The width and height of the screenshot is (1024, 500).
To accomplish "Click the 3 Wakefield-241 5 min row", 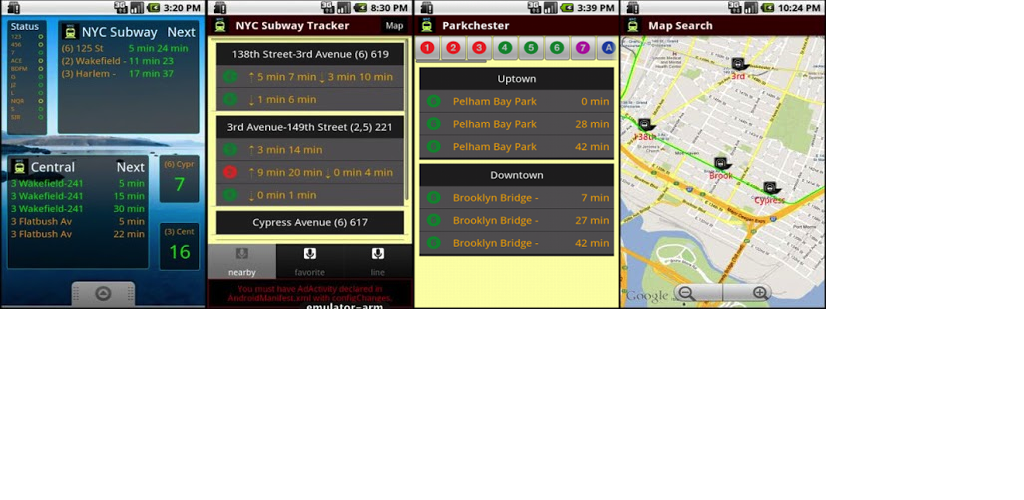I will (x=78, y=183).
